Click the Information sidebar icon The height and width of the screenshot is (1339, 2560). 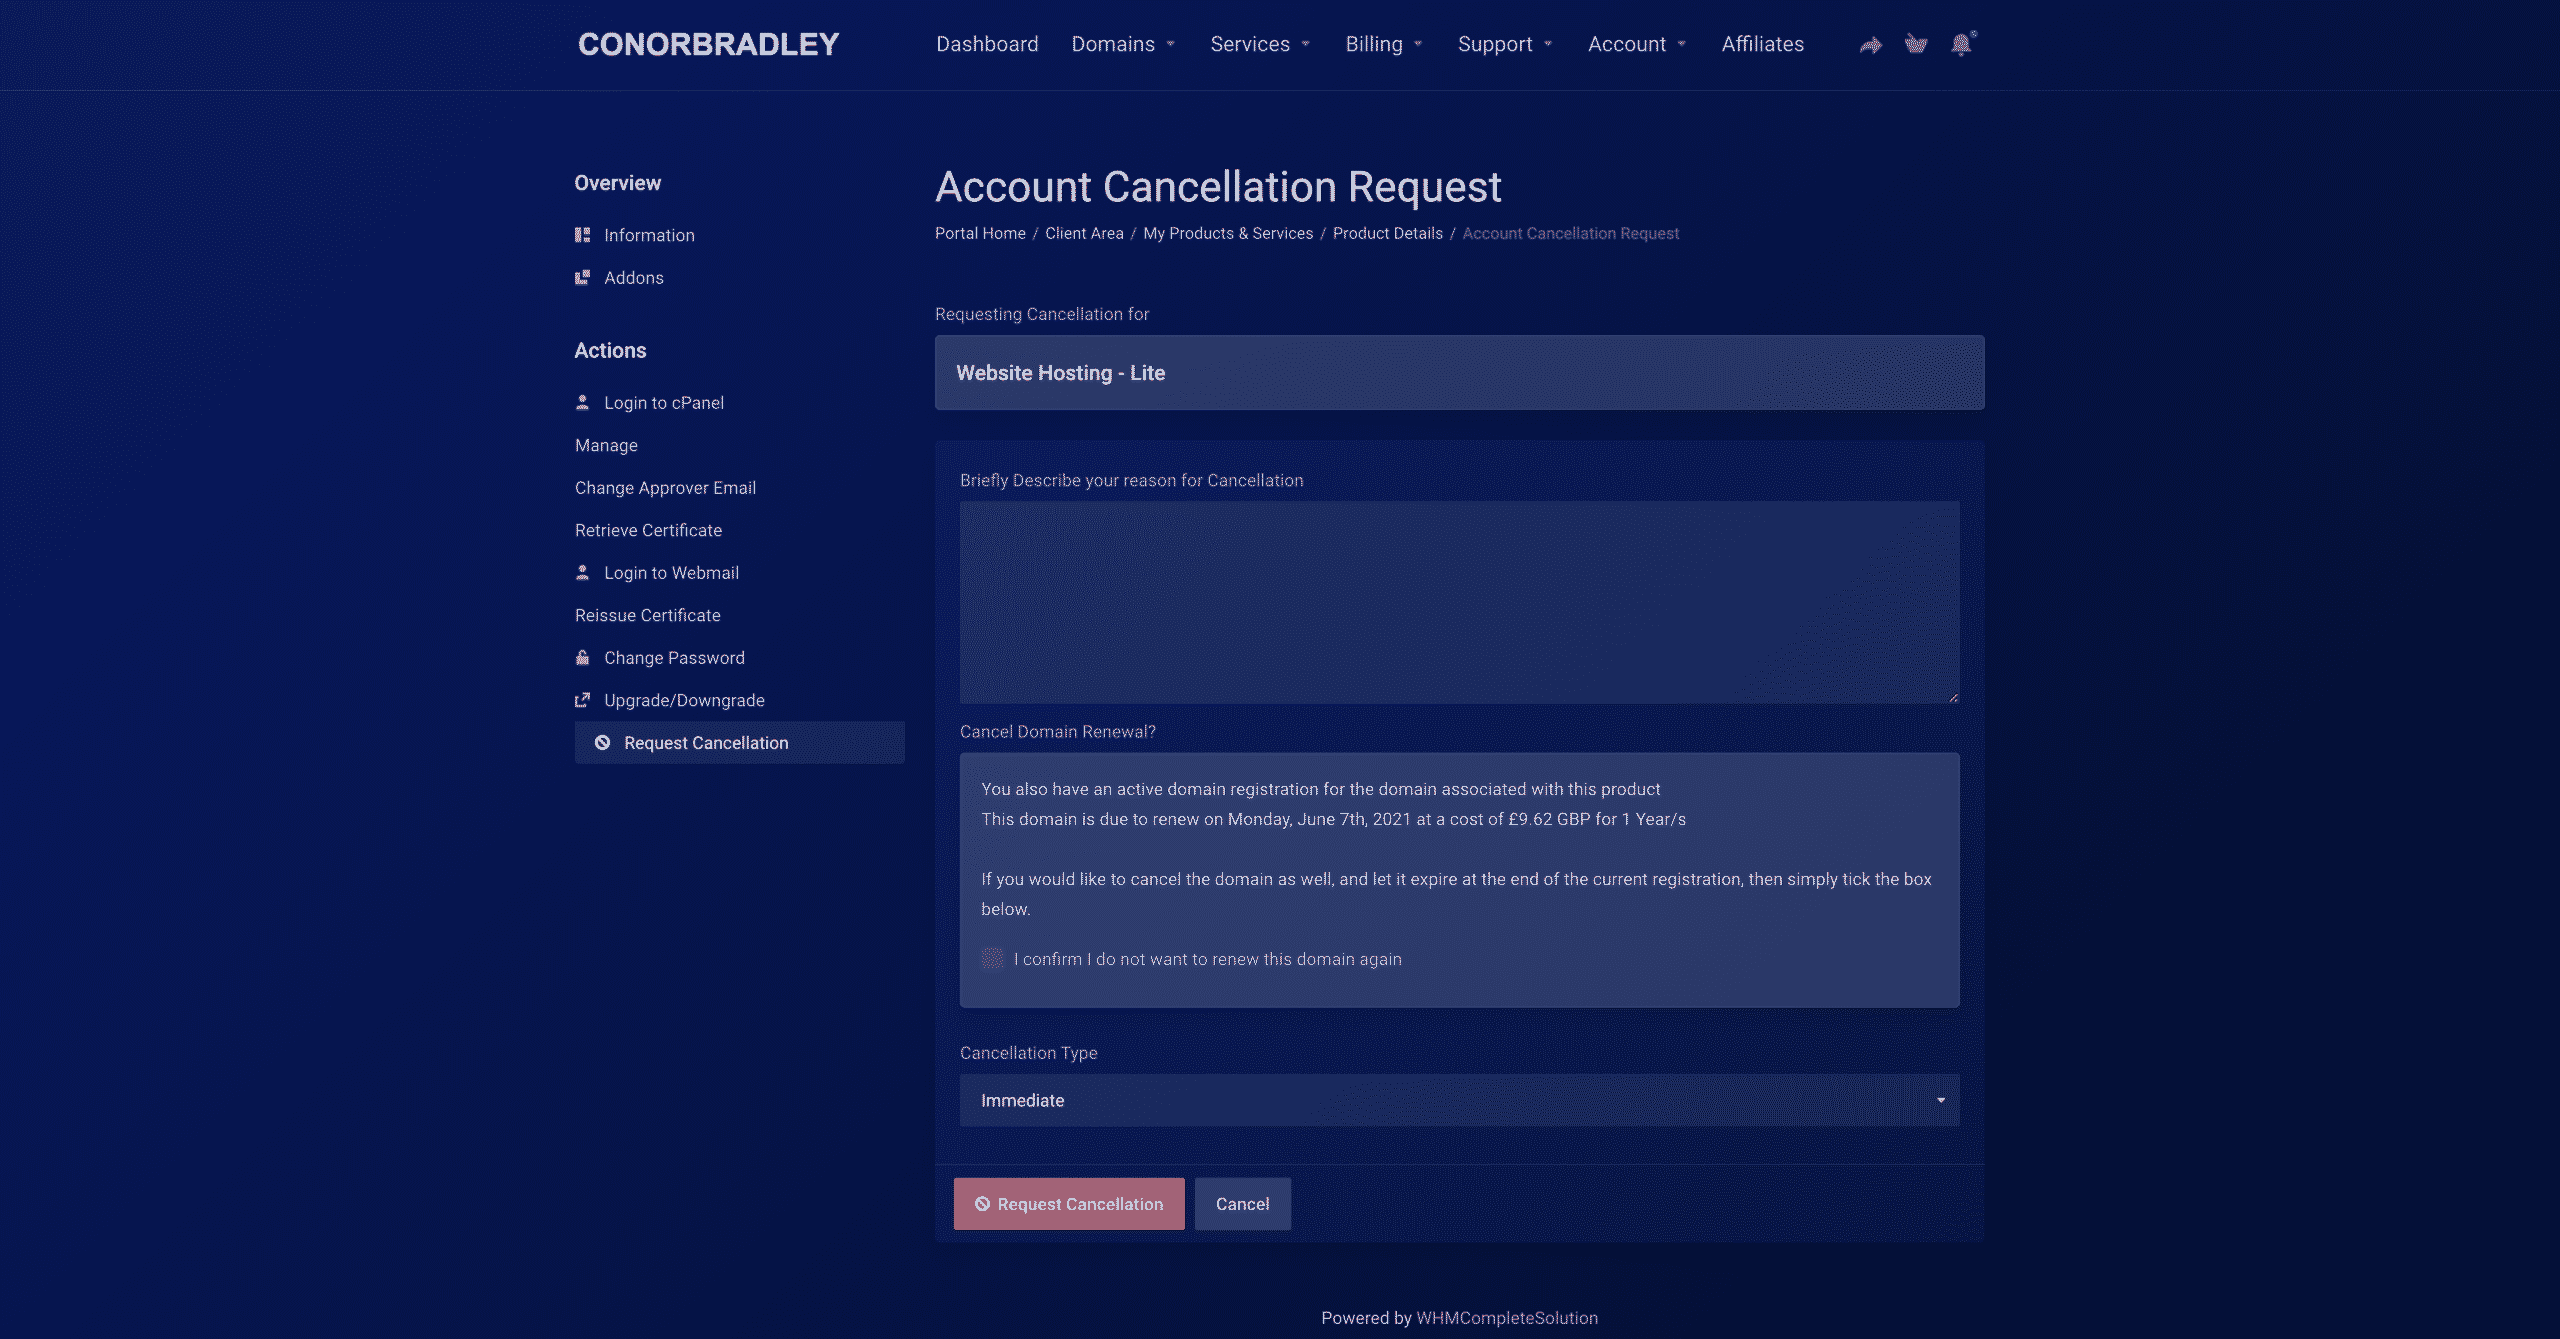tap(582, 235)
